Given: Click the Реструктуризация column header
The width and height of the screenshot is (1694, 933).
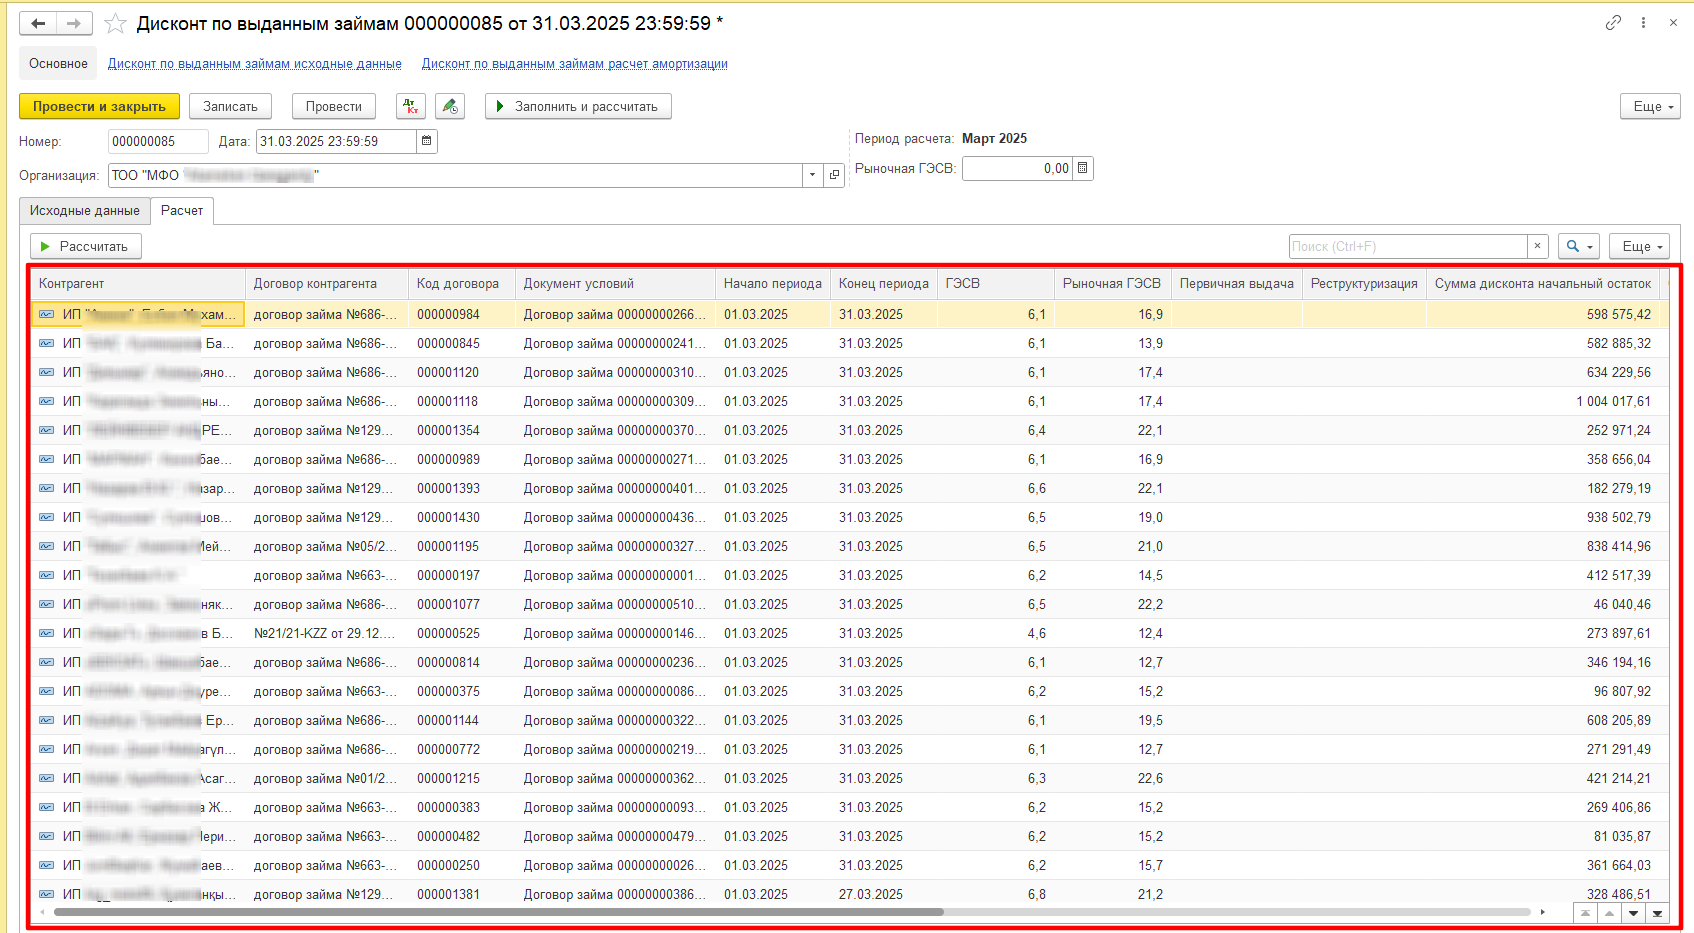Looking at the screenshot, I should click(x=1364, y=284).
